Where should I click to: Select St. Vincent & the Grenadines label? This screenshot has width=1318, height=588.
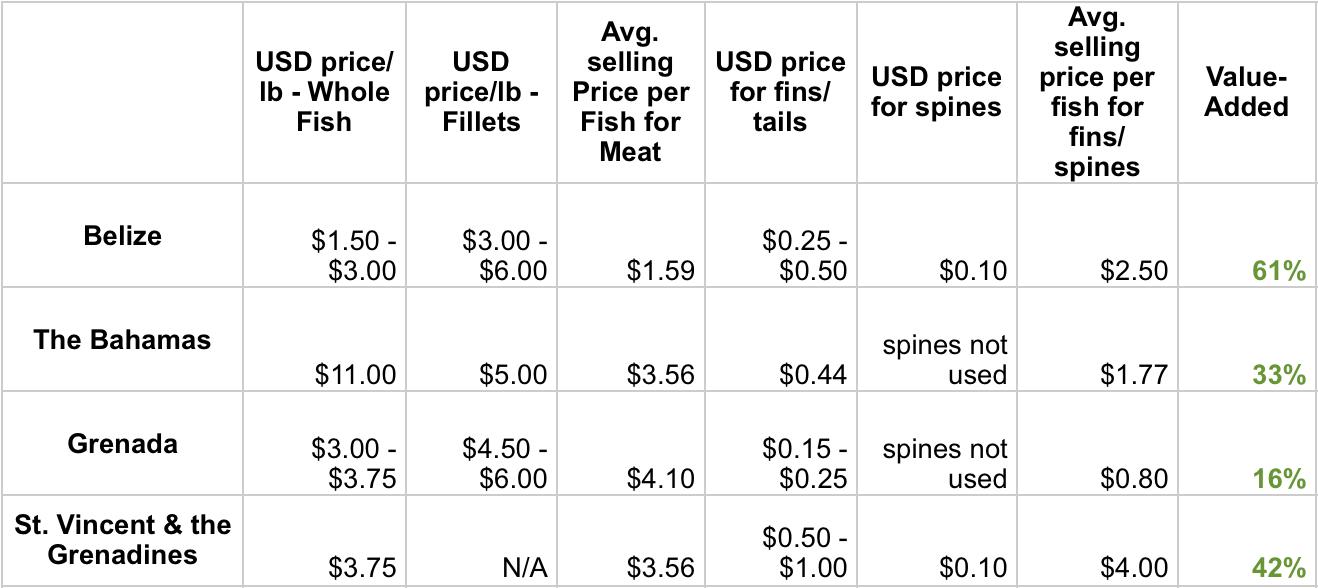click(x=122, y=539)
